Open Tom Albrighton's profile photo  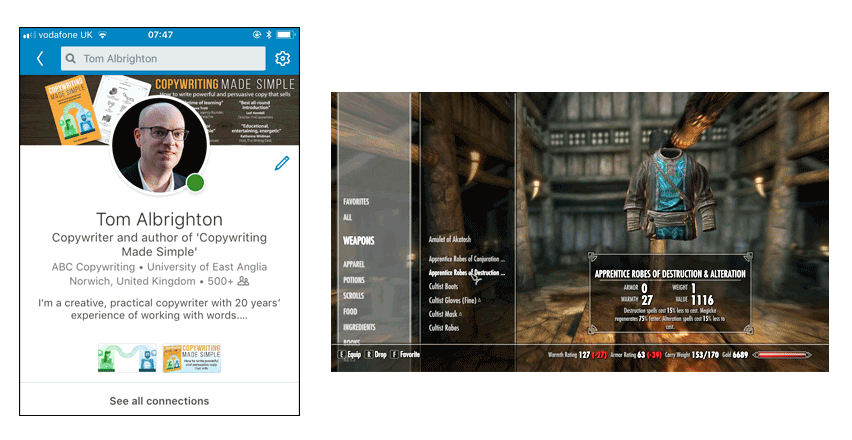159,146
